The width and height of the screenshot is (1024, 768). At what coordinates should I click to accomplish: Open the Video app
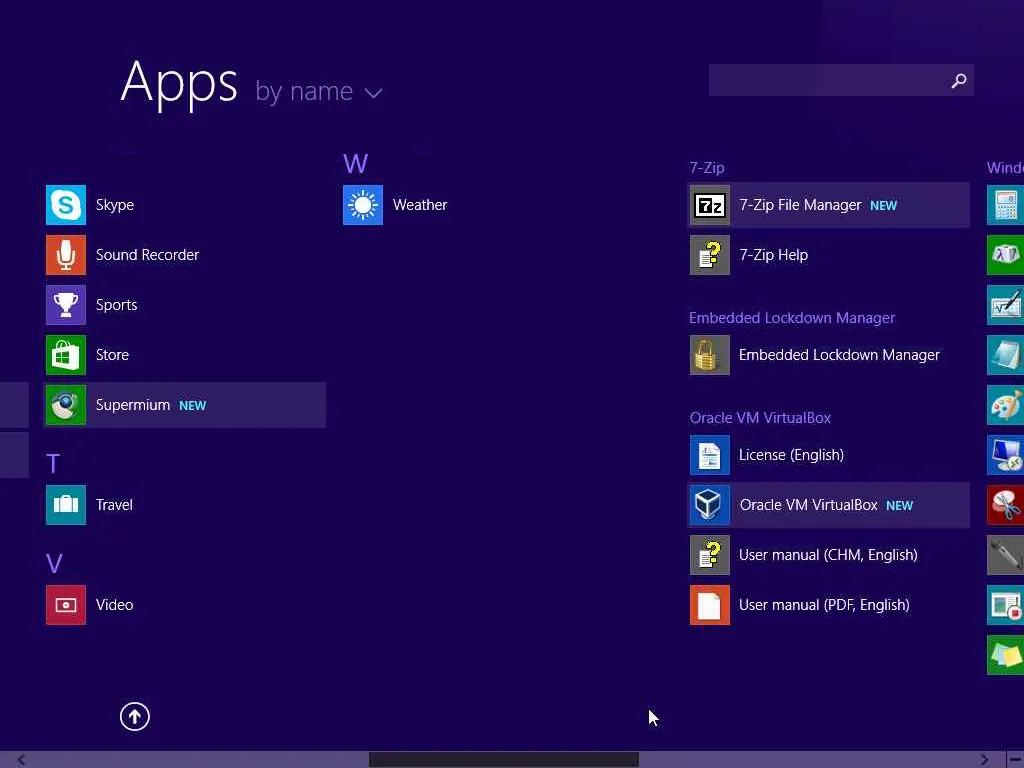184,605
